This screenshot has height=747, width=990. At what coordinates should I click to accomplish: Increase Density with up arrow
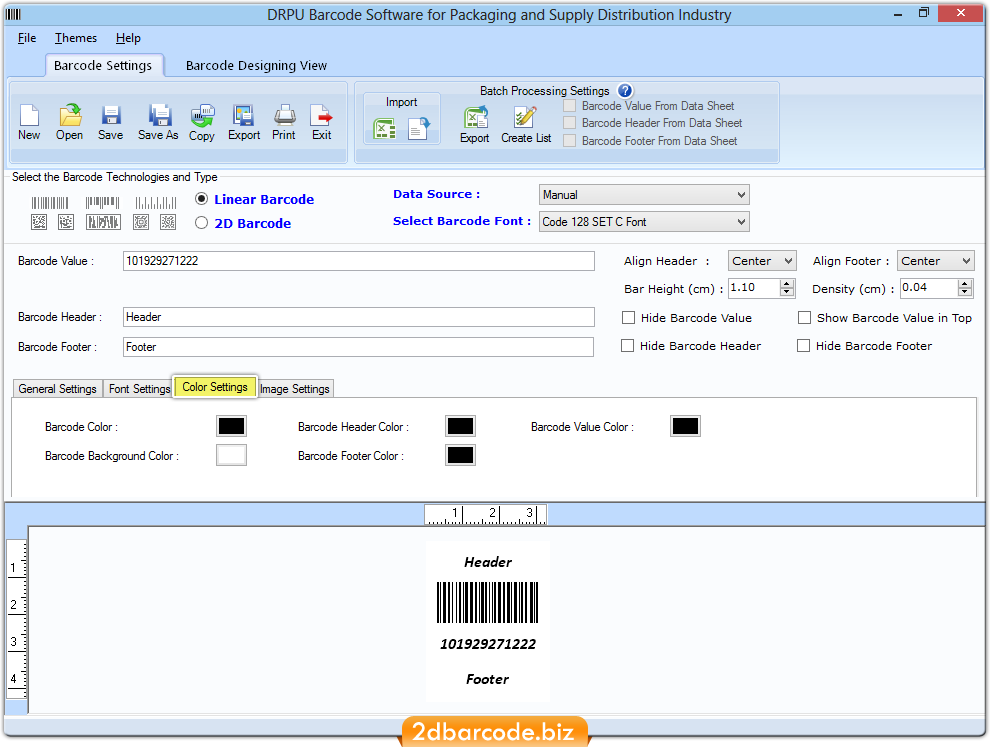tap(965, 284)
